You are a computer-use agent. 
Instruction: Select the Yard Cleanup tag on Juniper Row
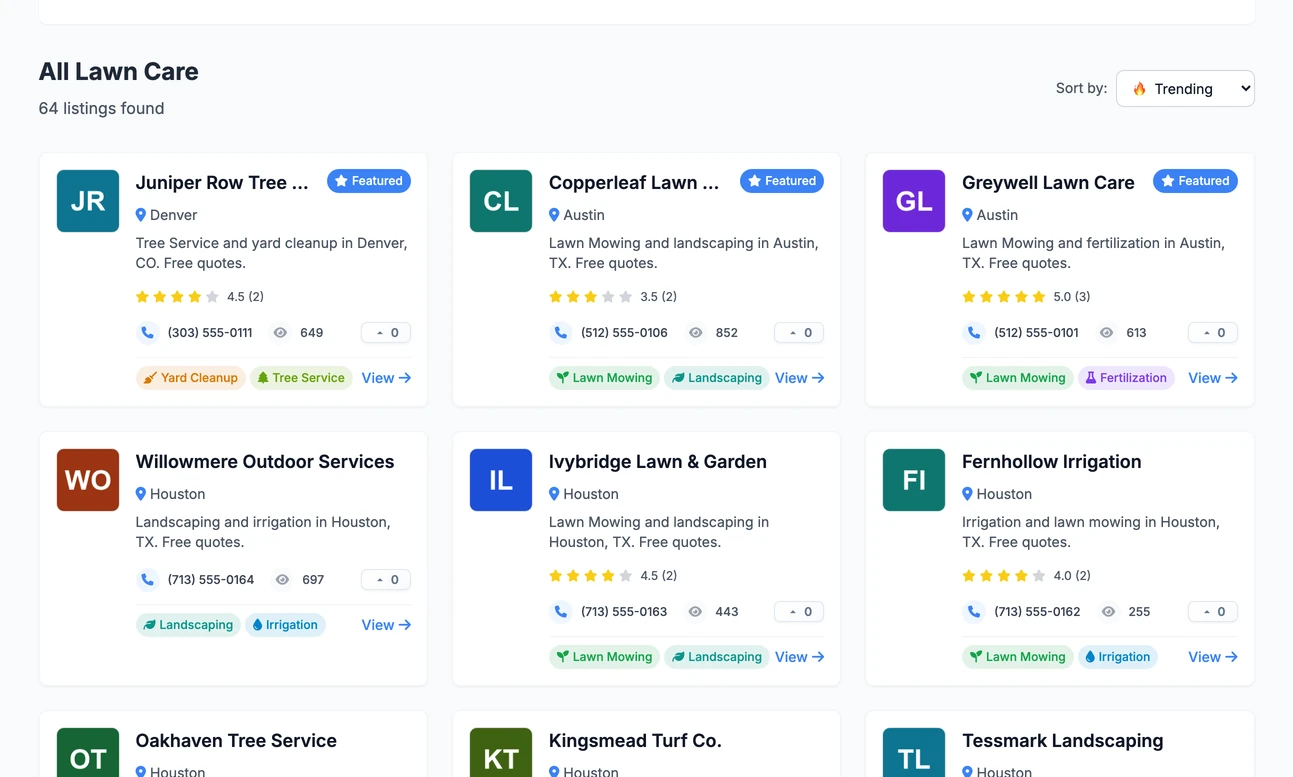tap(190, 378)
